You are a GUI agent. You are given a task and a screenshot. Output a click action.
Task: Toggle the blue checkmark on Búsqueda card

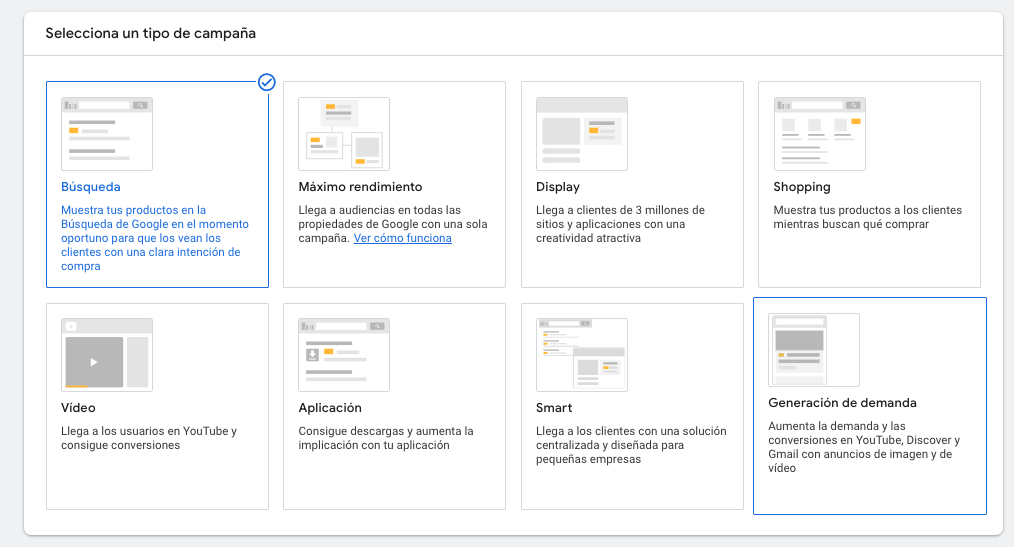coord(266,82)
